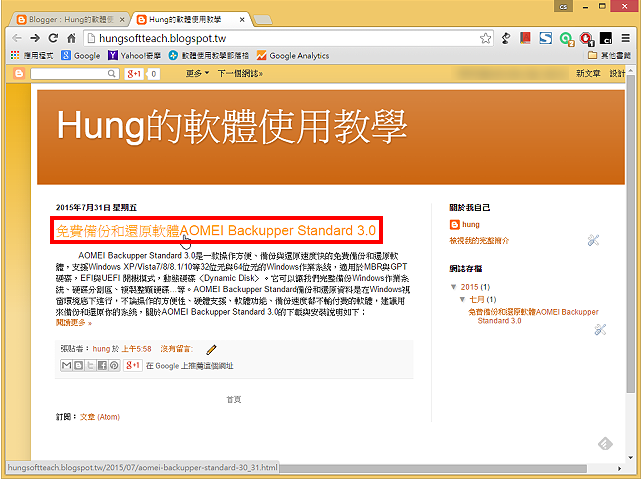Click the vertical scrollbar thumb

click(x=631, y=235)
